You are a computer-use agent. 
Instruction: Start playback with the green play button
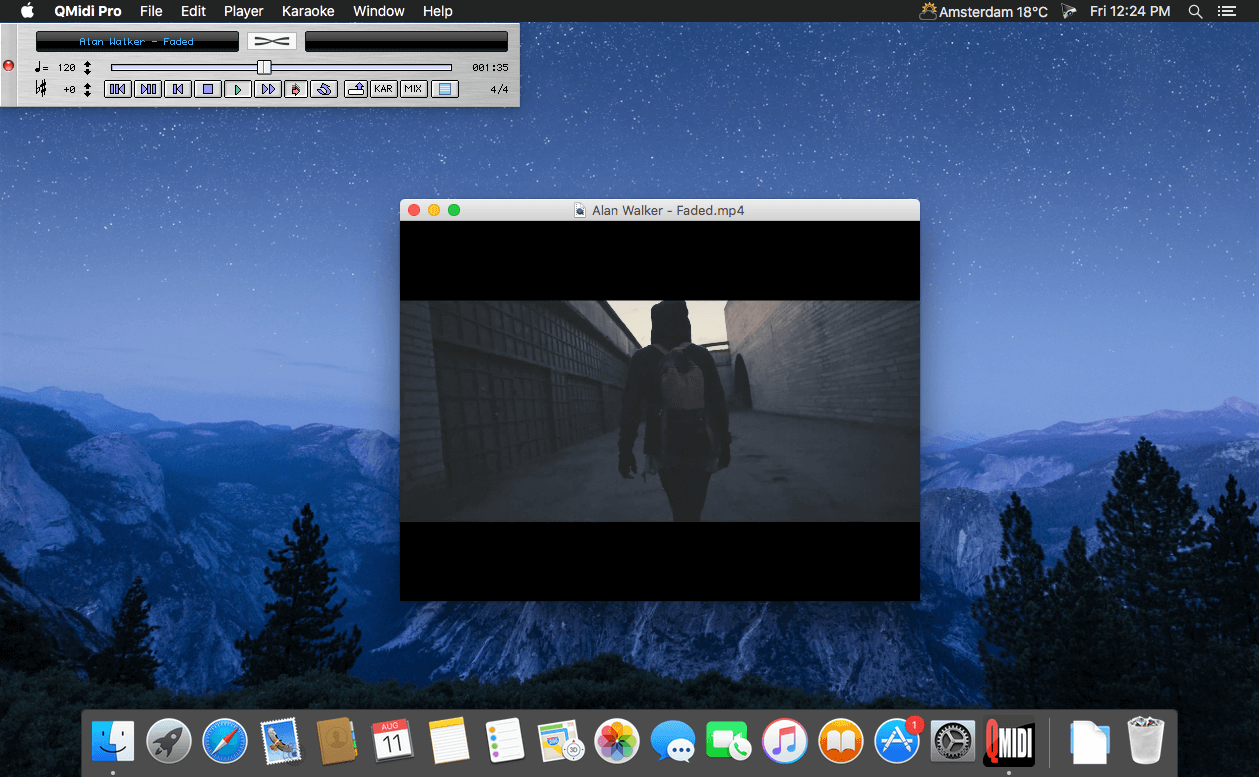tap(237, 89)
